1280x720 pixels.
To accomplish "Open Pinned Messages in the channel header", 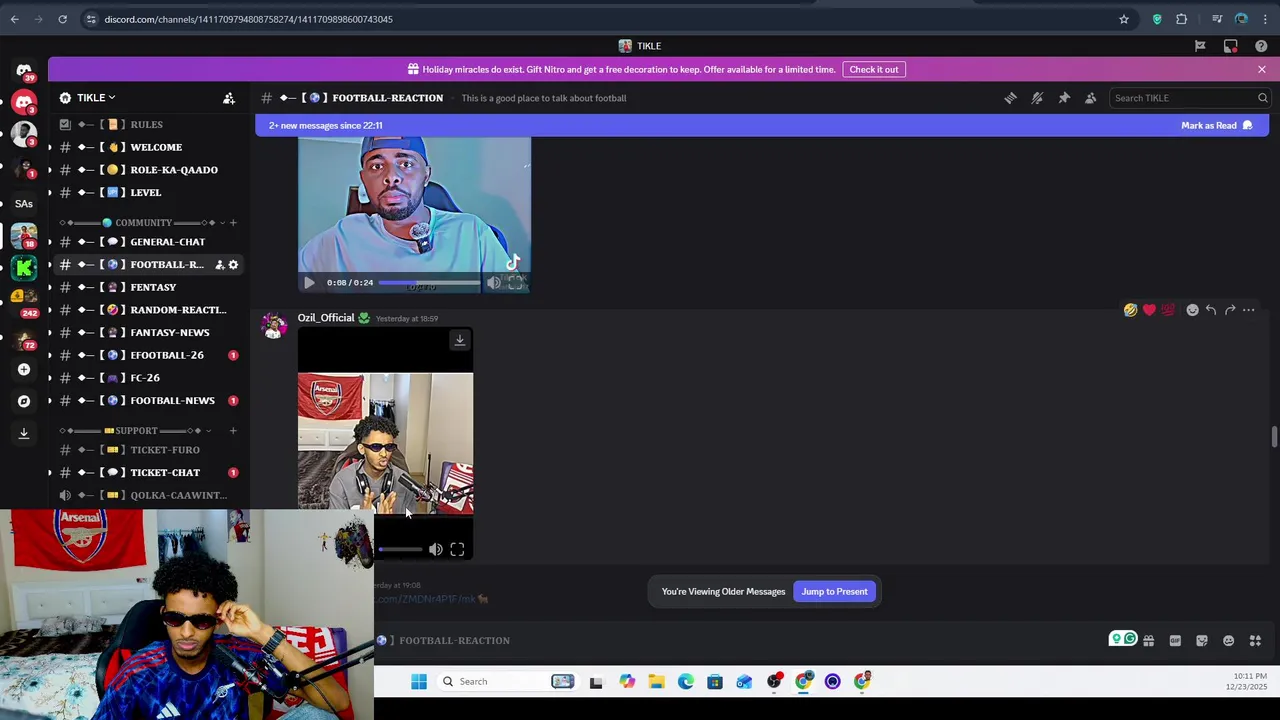I will pos(1064,98).
